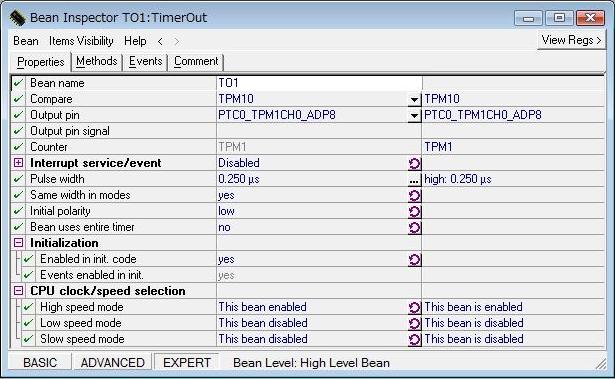The width and height of the screenshot is (615, 379).
Task: Click the green check beside Events enabled in init.
Action: pos(28,275)
